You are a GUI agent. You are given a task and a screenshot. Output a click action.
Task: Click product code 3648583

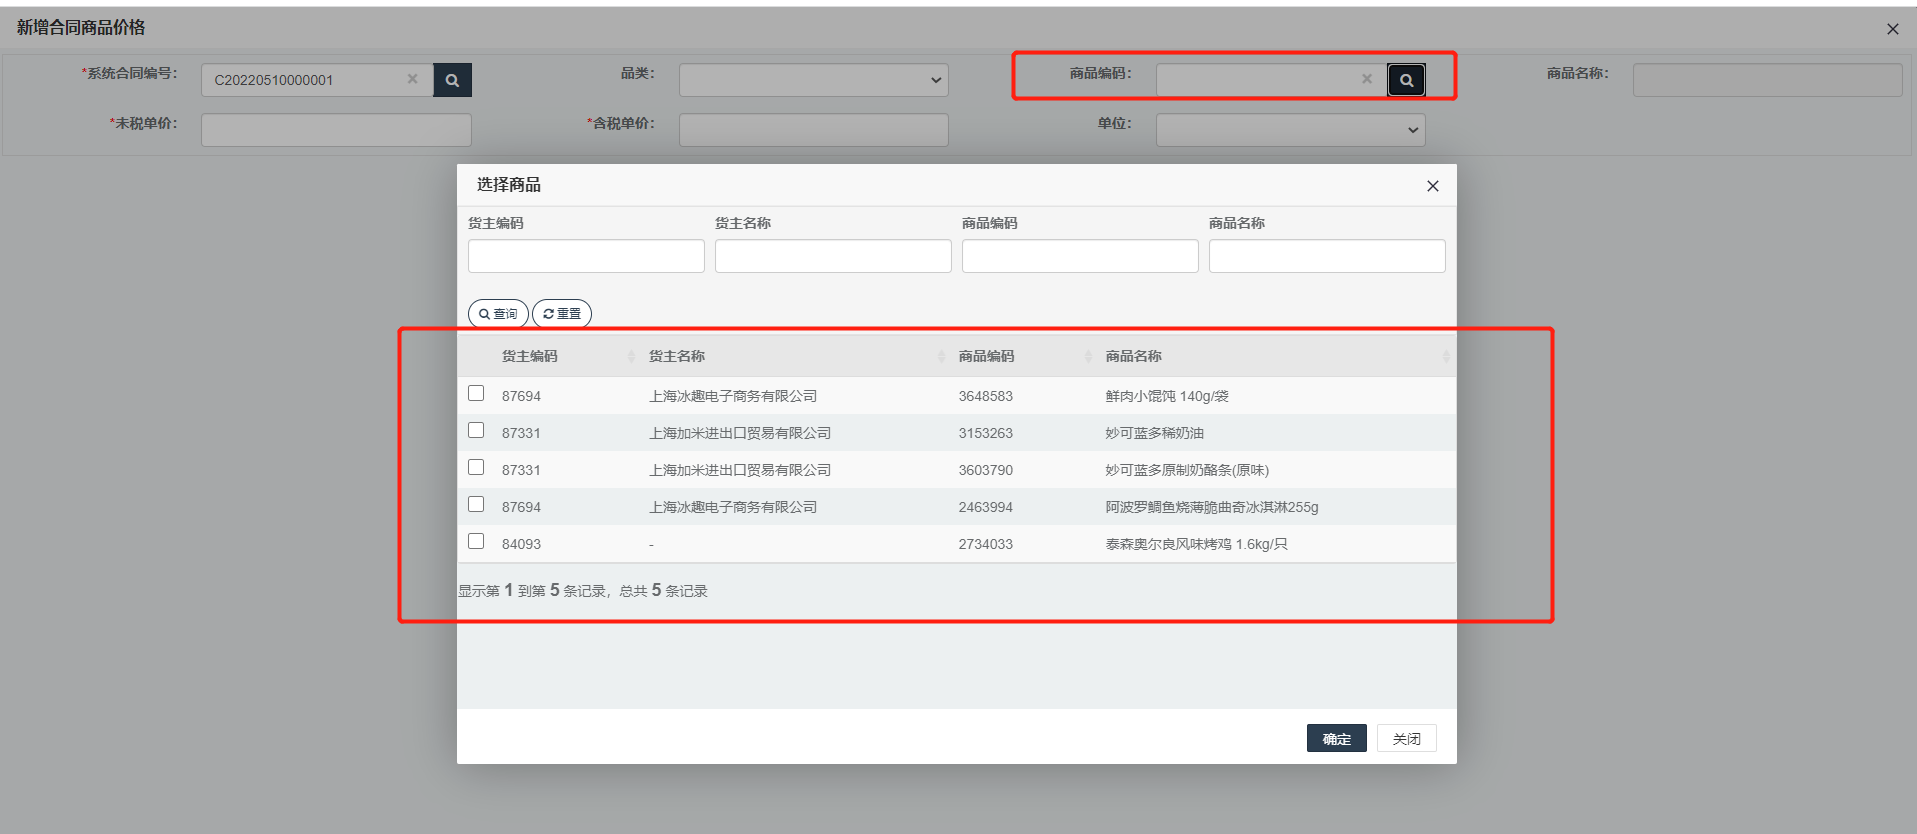coord(985,396)
